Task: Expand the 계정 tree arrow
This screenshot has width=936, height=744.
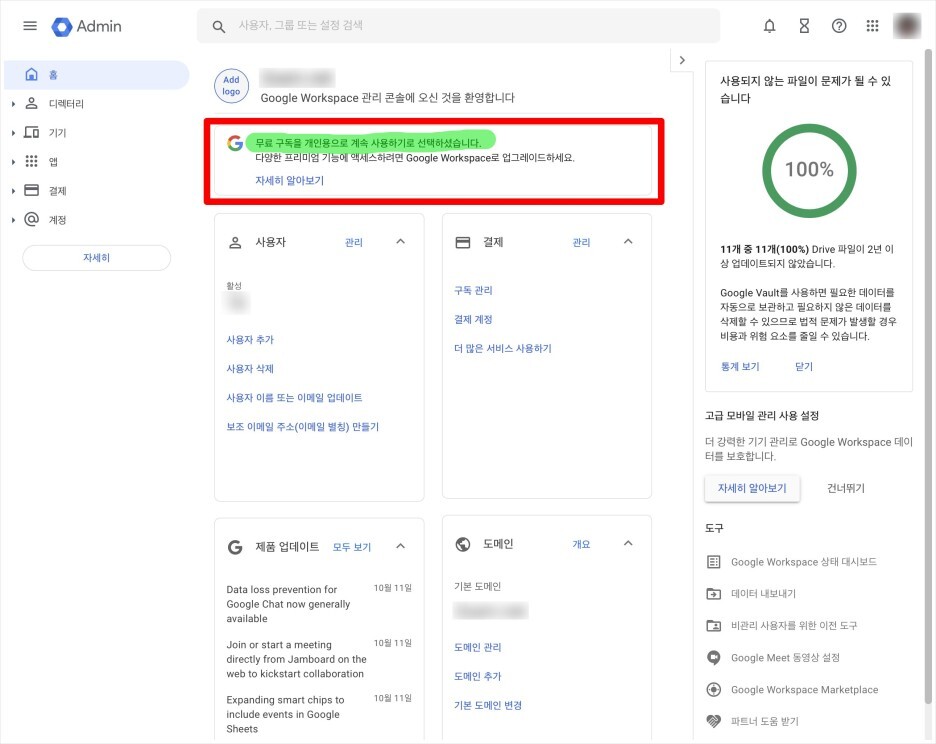Action: coord(13,220)
